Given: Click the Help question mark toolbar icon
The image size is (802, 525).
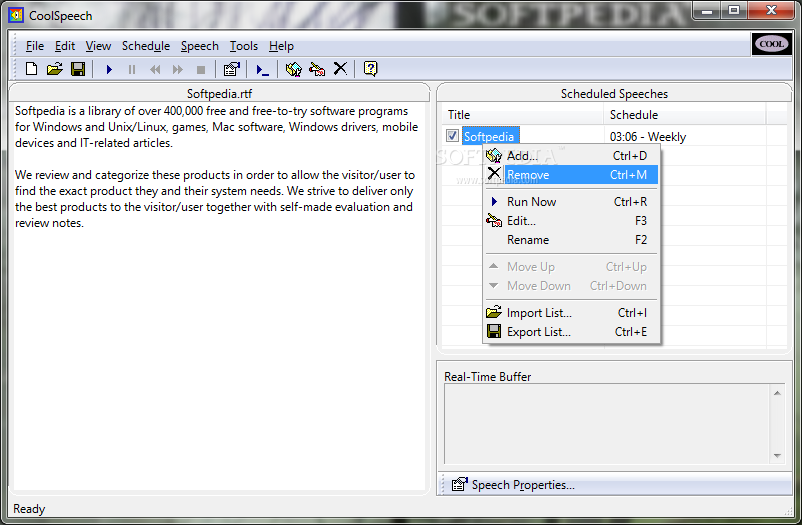Looking at the screenshot, I should click(x=370, y=69).
